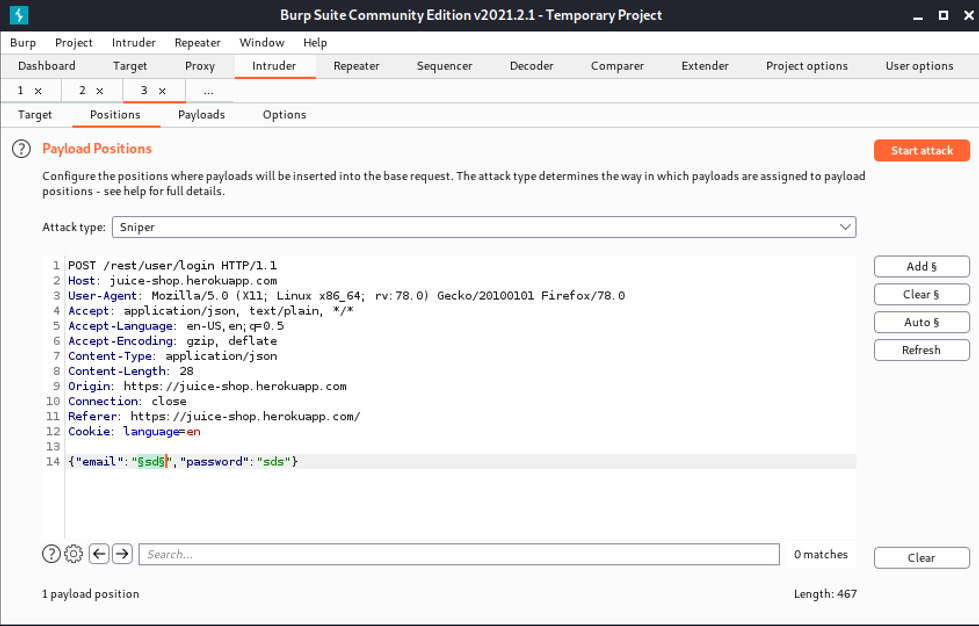Click the Host header line
The image size is (979, 626).
click(x=172, y=281)
